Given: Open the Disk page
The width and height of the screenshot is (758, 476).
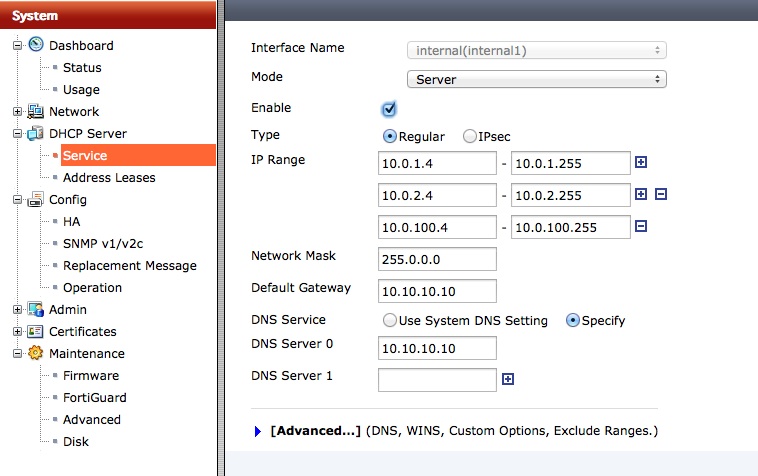Looking at the screenshot, I should click(x=76, y=442).
